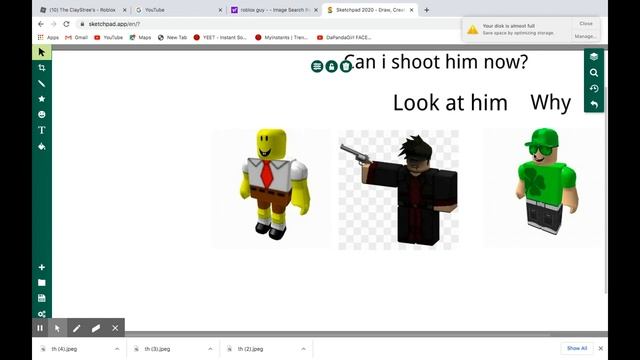Image resolution: width=640 pixels, height=360 pixels.
Task: Open the History clock icon
Action: click(x=594, y=89)
